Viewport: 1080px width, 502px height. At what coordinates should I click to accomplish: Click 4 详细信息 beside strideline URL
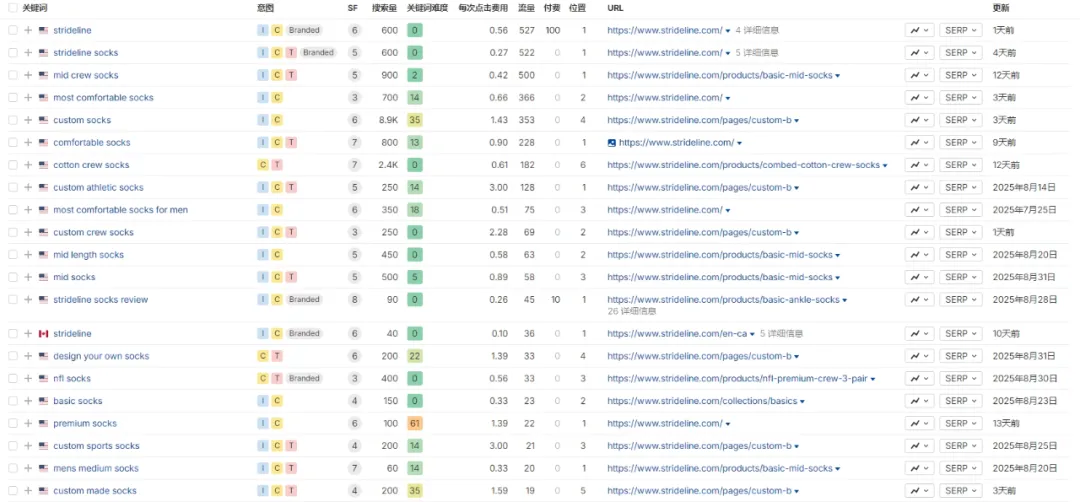coord(757,30)
